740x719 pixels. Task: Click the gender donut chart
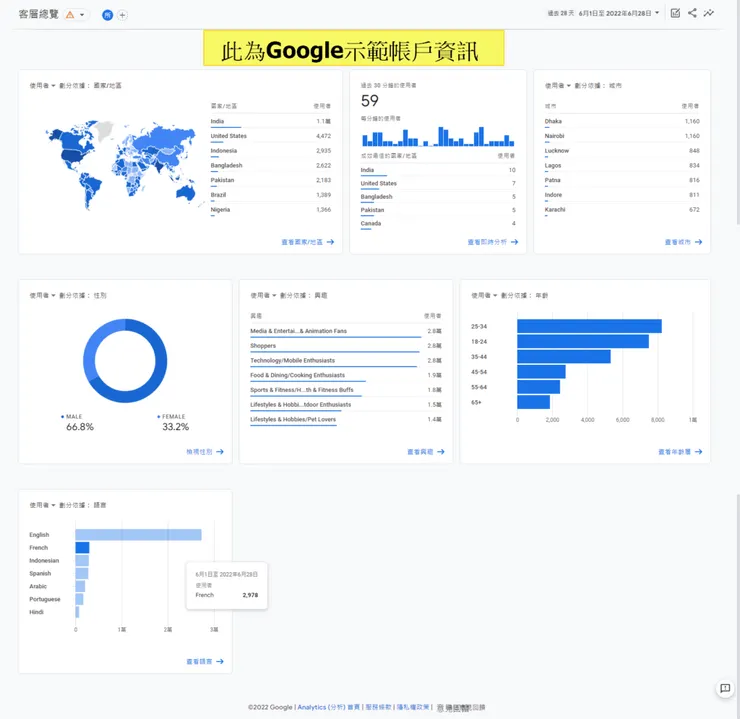click(125, 361)
